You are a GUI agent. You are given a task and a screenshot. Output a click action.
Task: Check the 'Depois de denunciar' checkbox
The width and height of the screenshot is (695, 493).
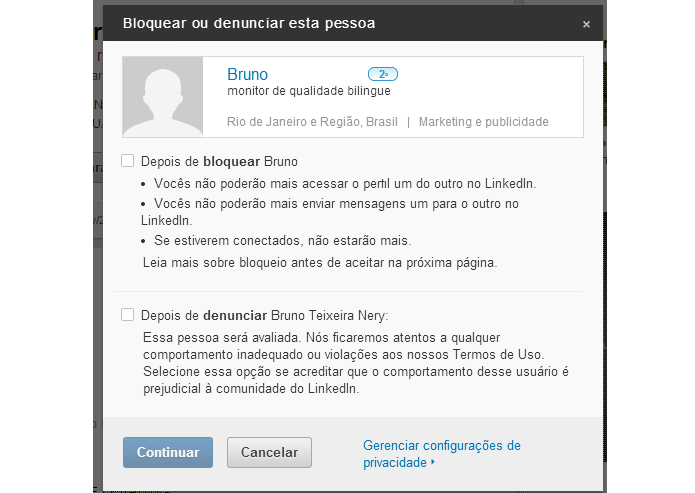128,315
